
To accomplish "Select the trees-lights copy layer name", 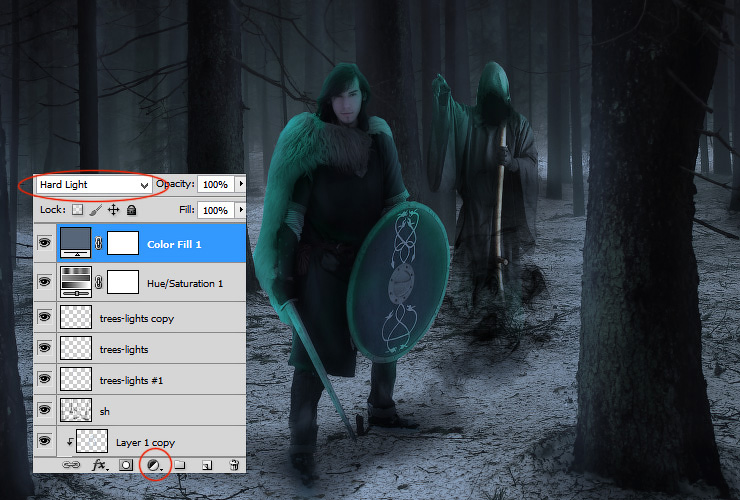I will [x=137, y=319].
